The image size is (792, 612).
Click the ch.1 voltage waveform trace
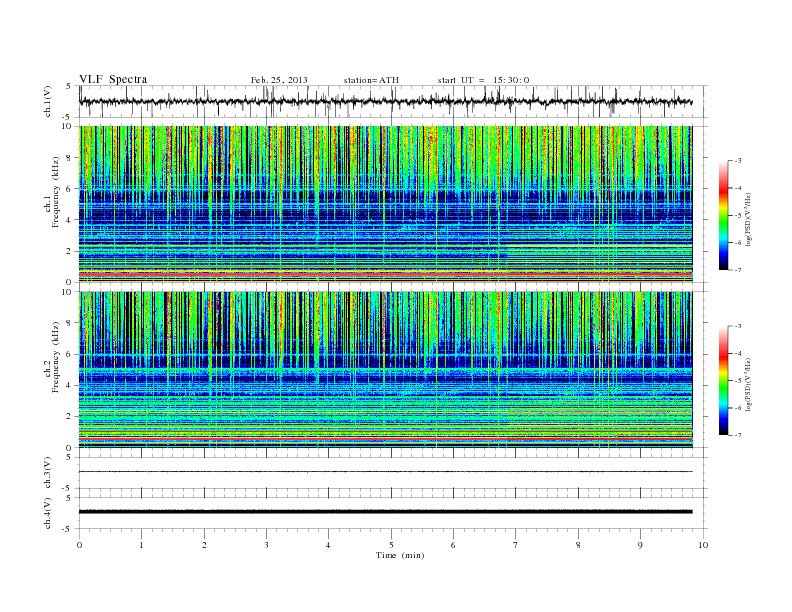(x=385, y=101)
